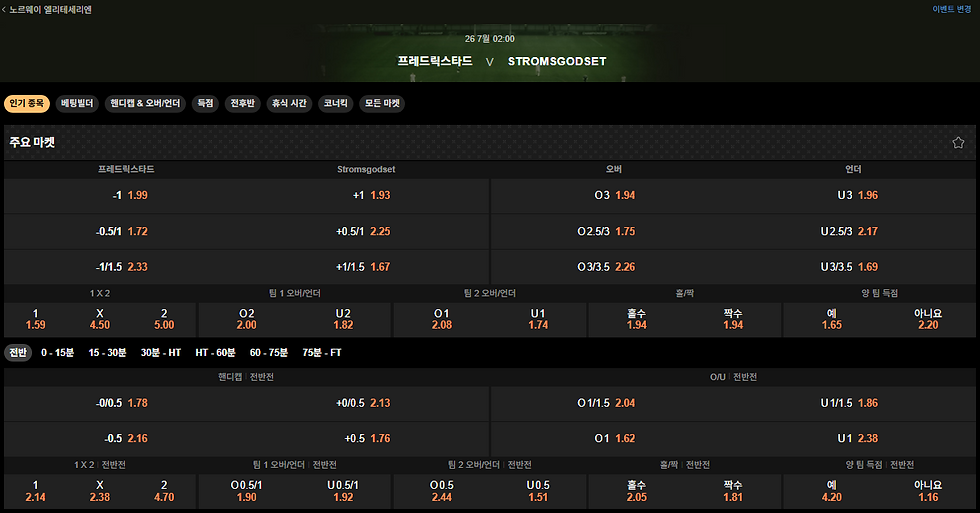
Task: Switch to the 베팅빌더 tab
Action: pyautogui.click(x=78, y=103)
